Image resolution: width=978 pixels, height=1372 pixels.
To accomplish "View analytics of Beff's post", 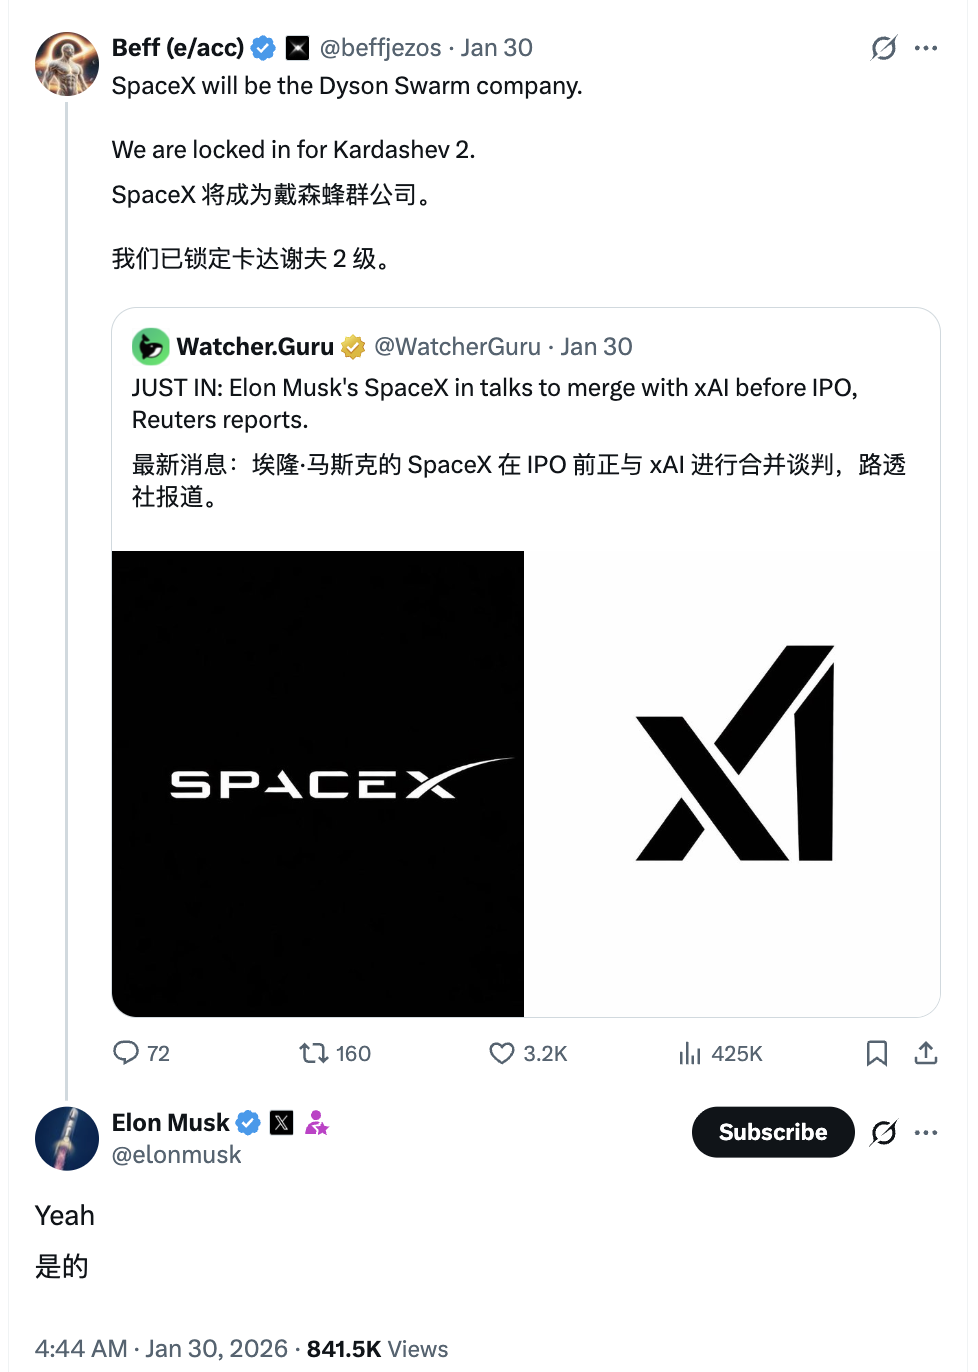I will pyautogui.click(x=690, y=1052).
